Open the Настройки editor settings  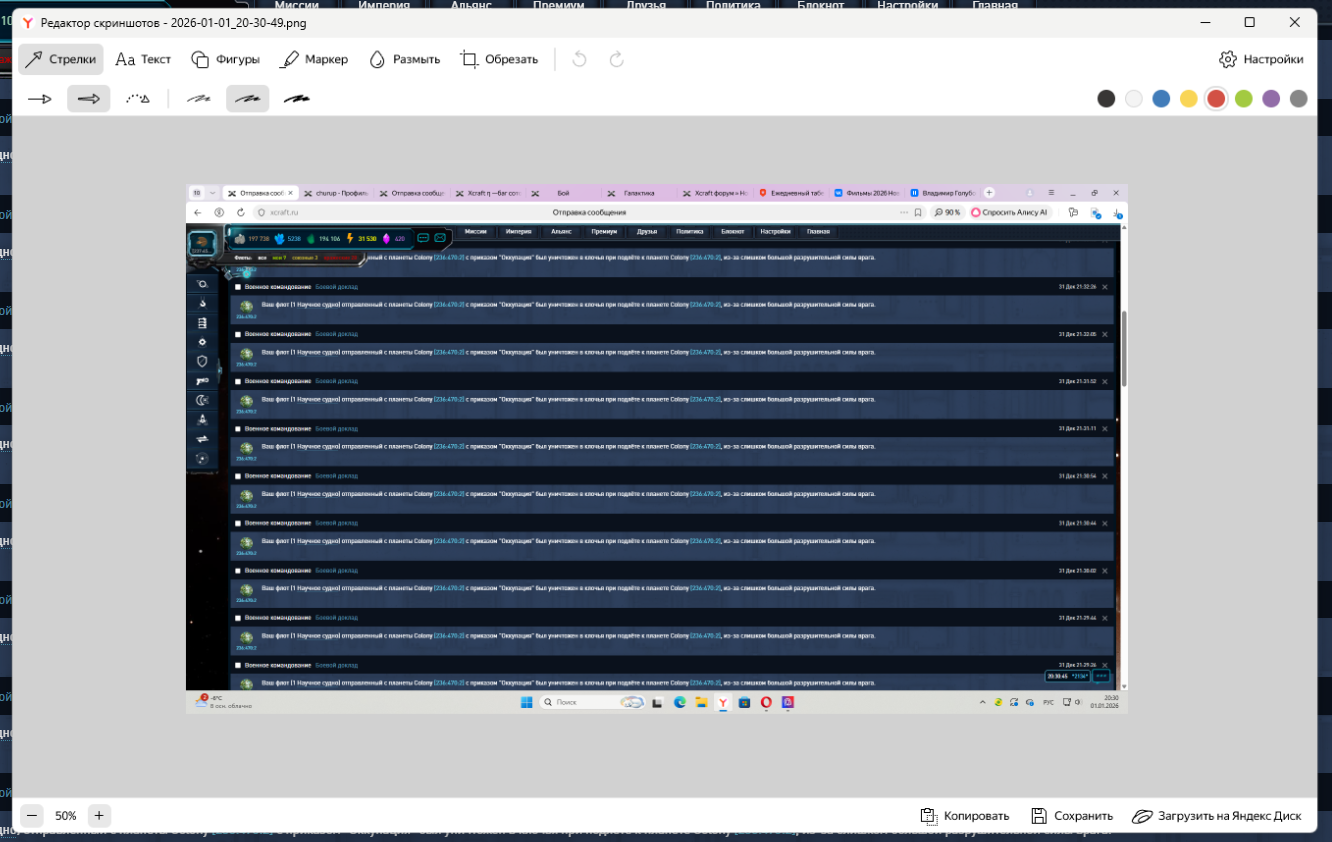(x=1261, y=59)
